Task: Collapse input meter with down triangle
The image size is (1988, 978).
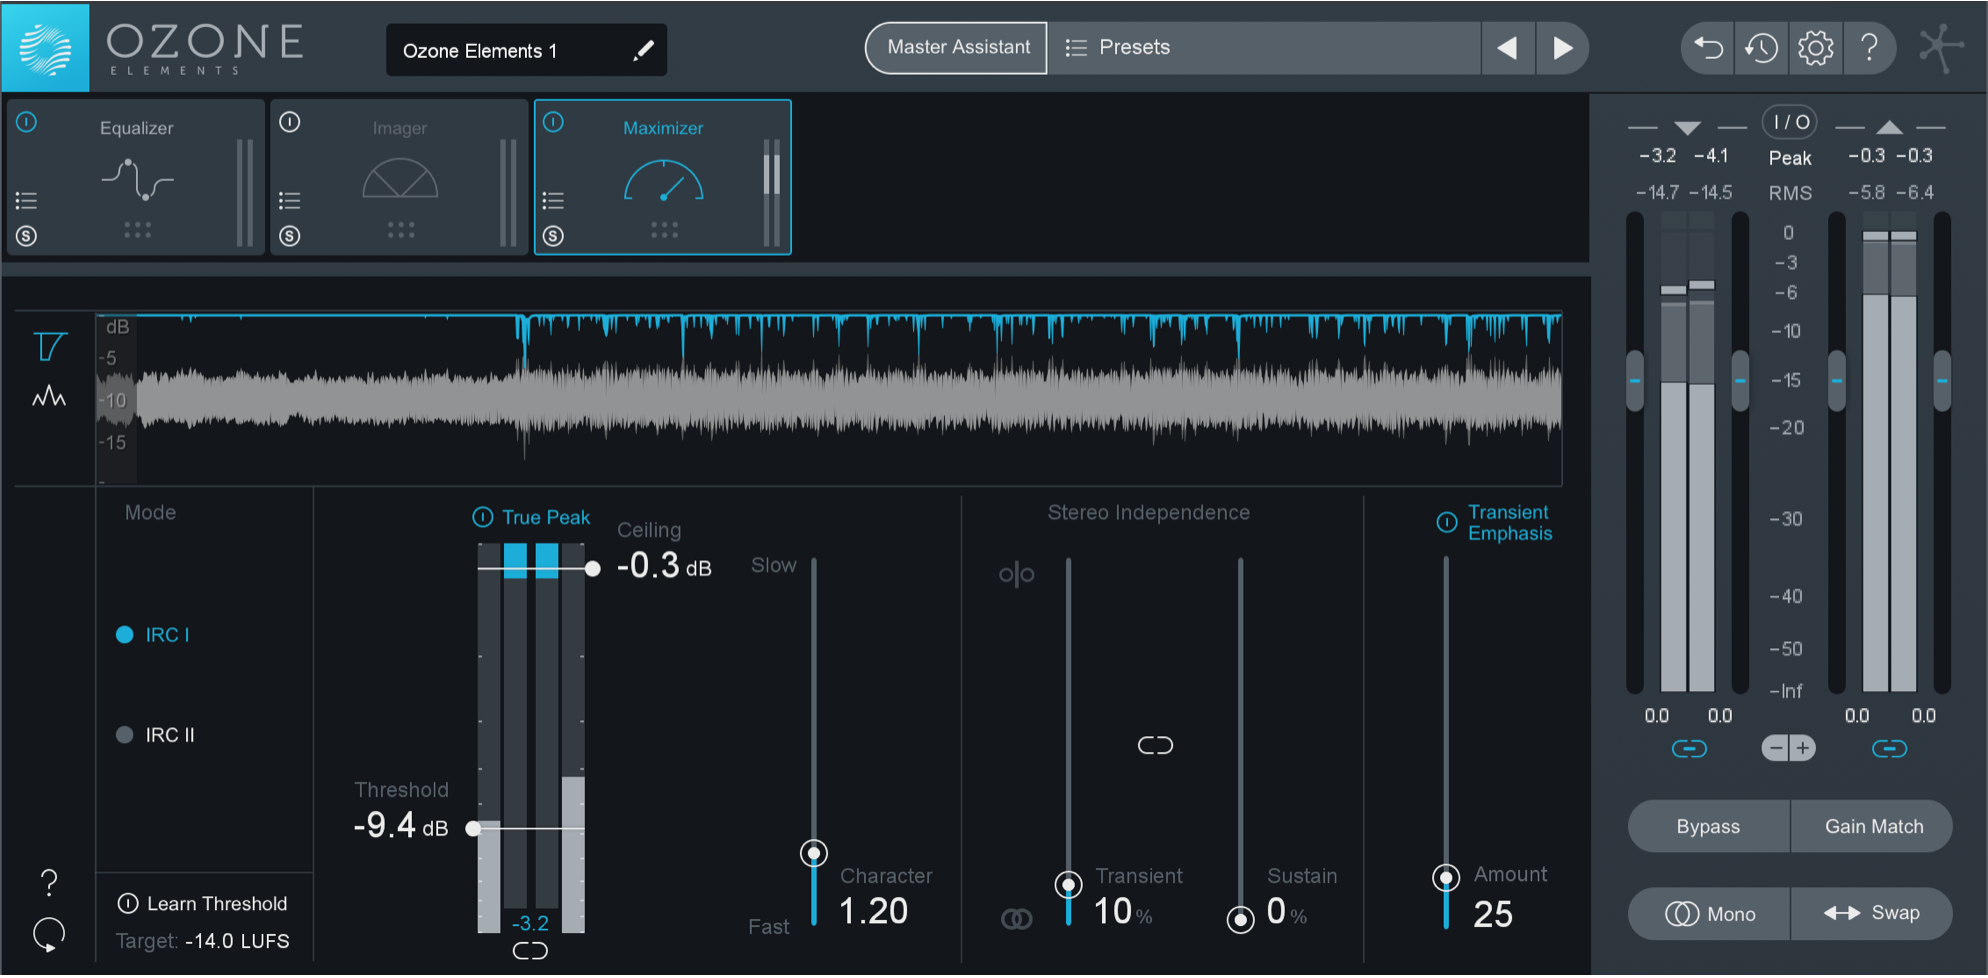Action: click(x=1687, y=128)
